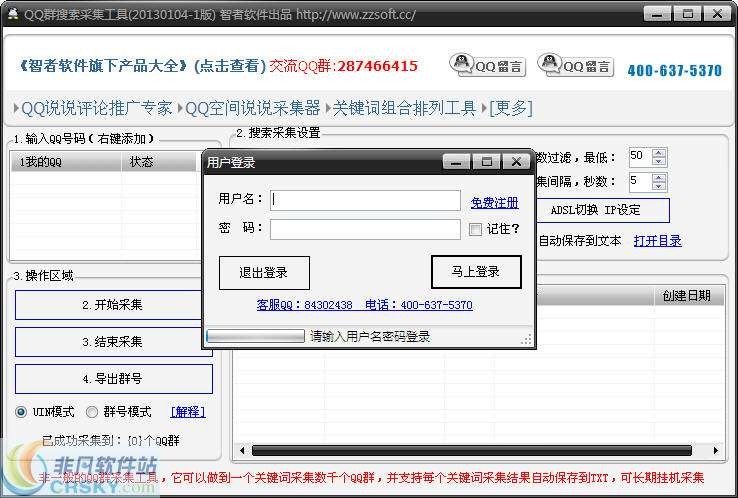Minimize the 用户登录 dialog
Image resolution: width=738 pixels, height=498 pixels.
pyautogui.click(x=456, y=162)
